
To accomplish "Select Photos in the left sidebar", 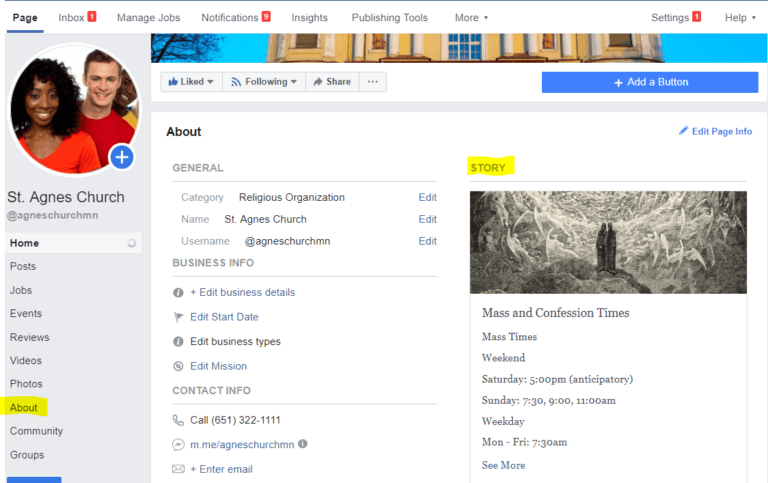I will (x=26, y=384).
